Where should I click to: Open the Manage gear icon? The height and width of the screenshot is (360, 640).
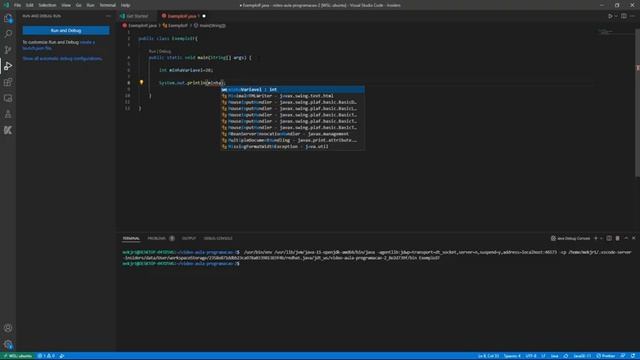click(8, 344)
